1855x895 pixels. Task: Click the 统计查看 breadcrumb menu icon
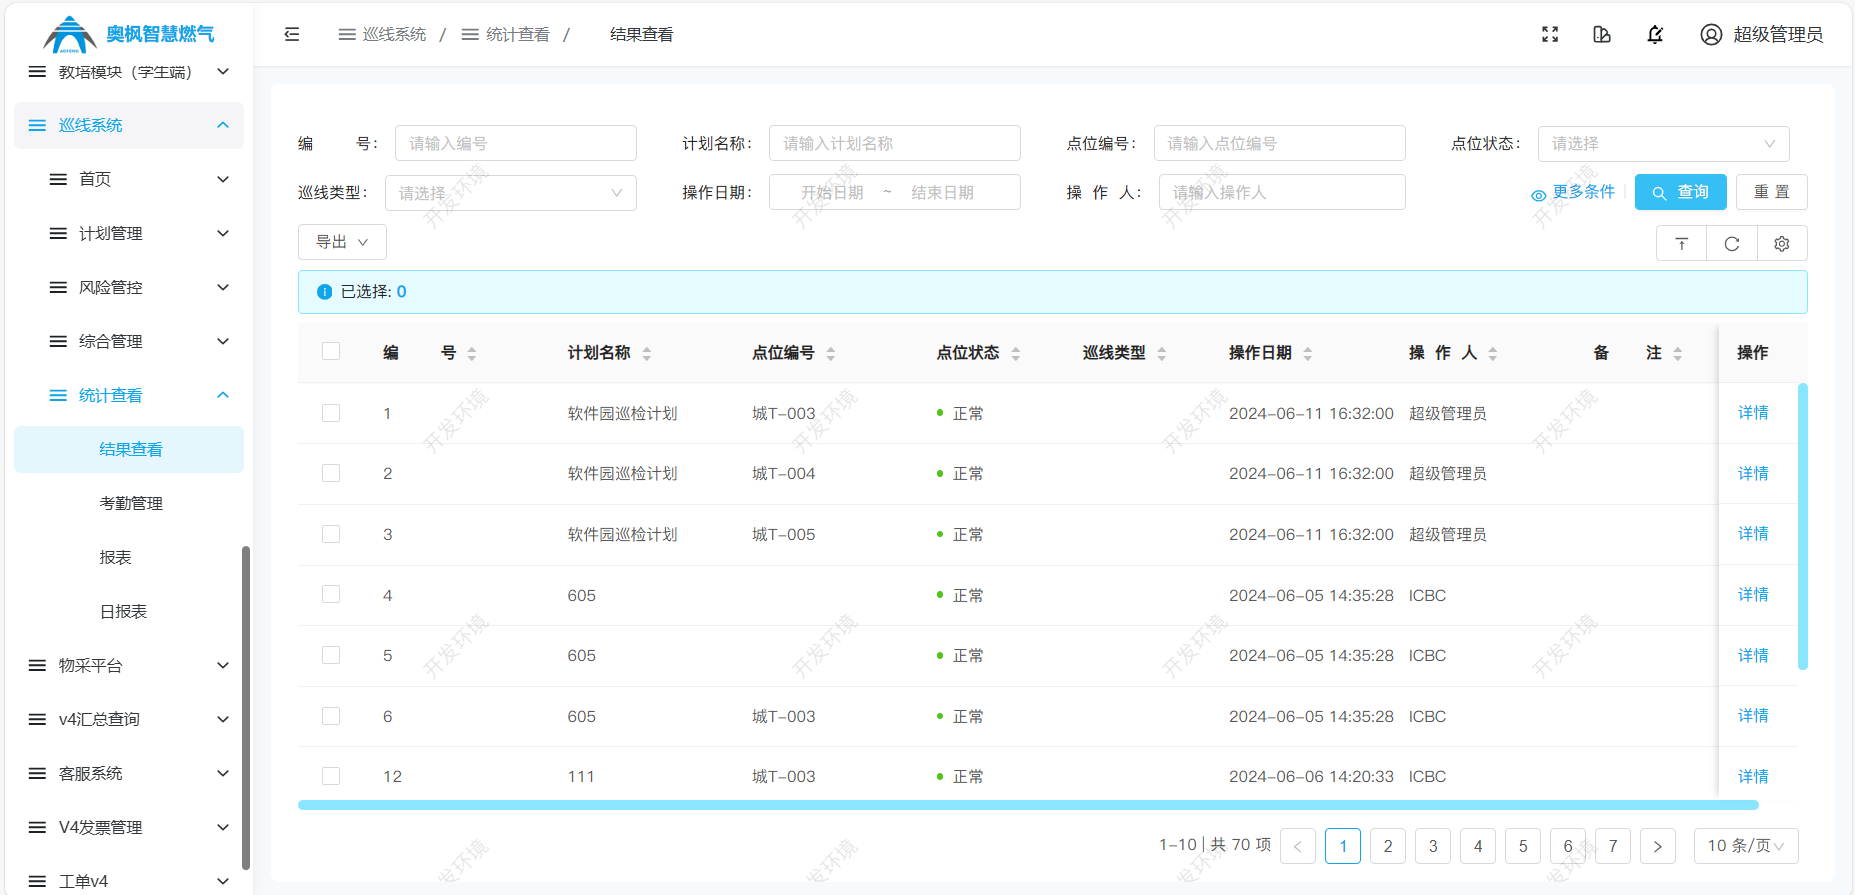tap(470, 34)
